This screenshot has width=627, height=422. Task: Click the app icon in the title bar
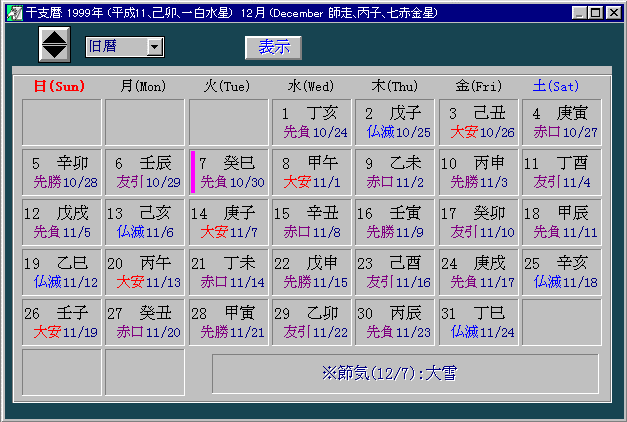pyautogui.click(x=12, y=12)
